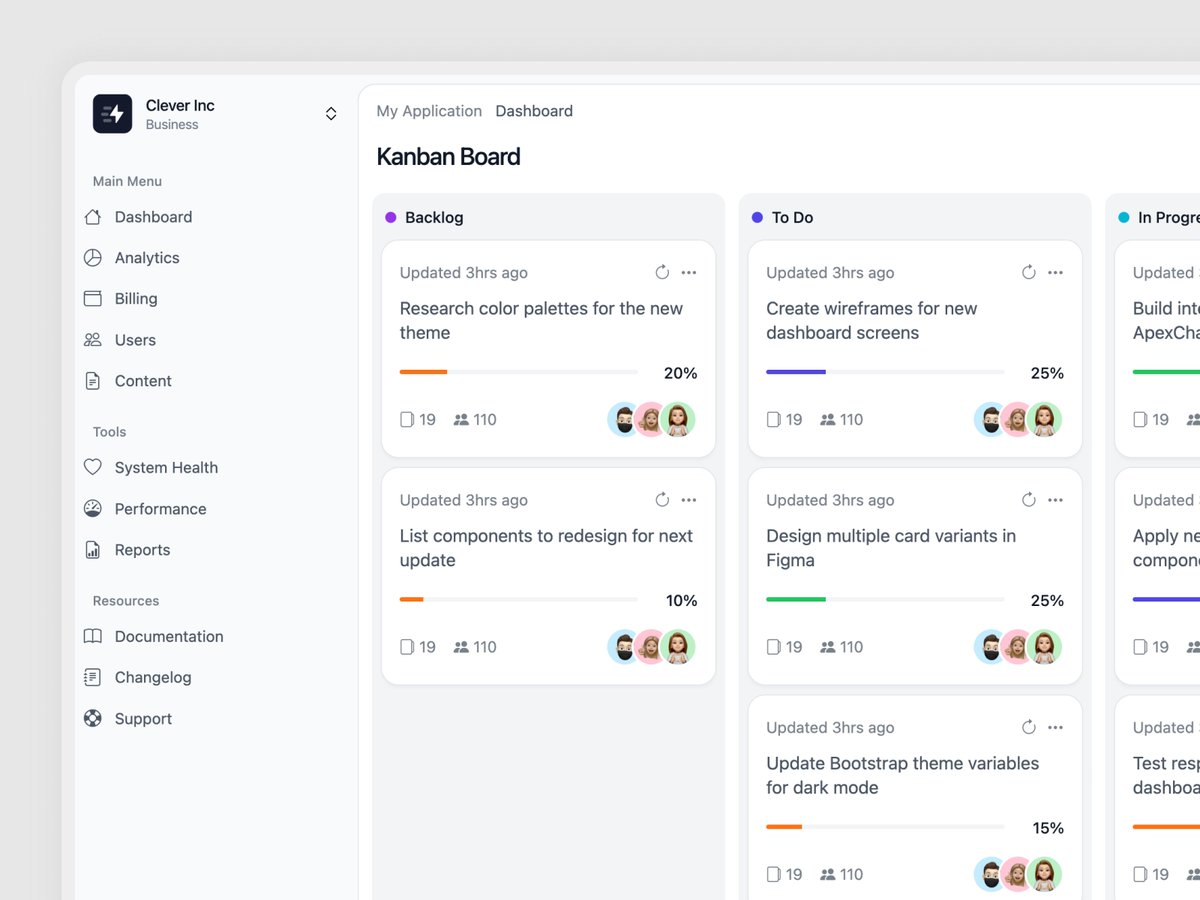The width and height of the screenshot is (1200, 900).
Task: Click the Clever Inc lightning logo
Action: (112, 113)
